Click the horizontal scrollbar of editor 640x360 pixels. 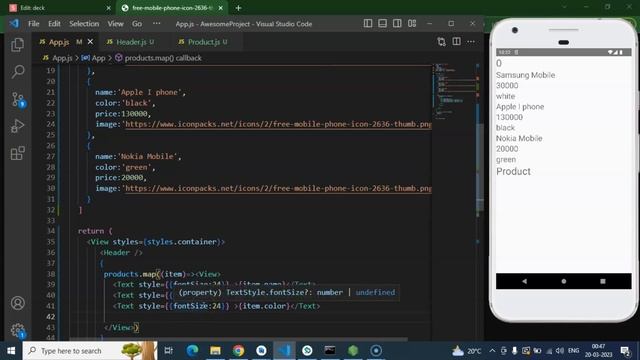[x=239, y=339]
